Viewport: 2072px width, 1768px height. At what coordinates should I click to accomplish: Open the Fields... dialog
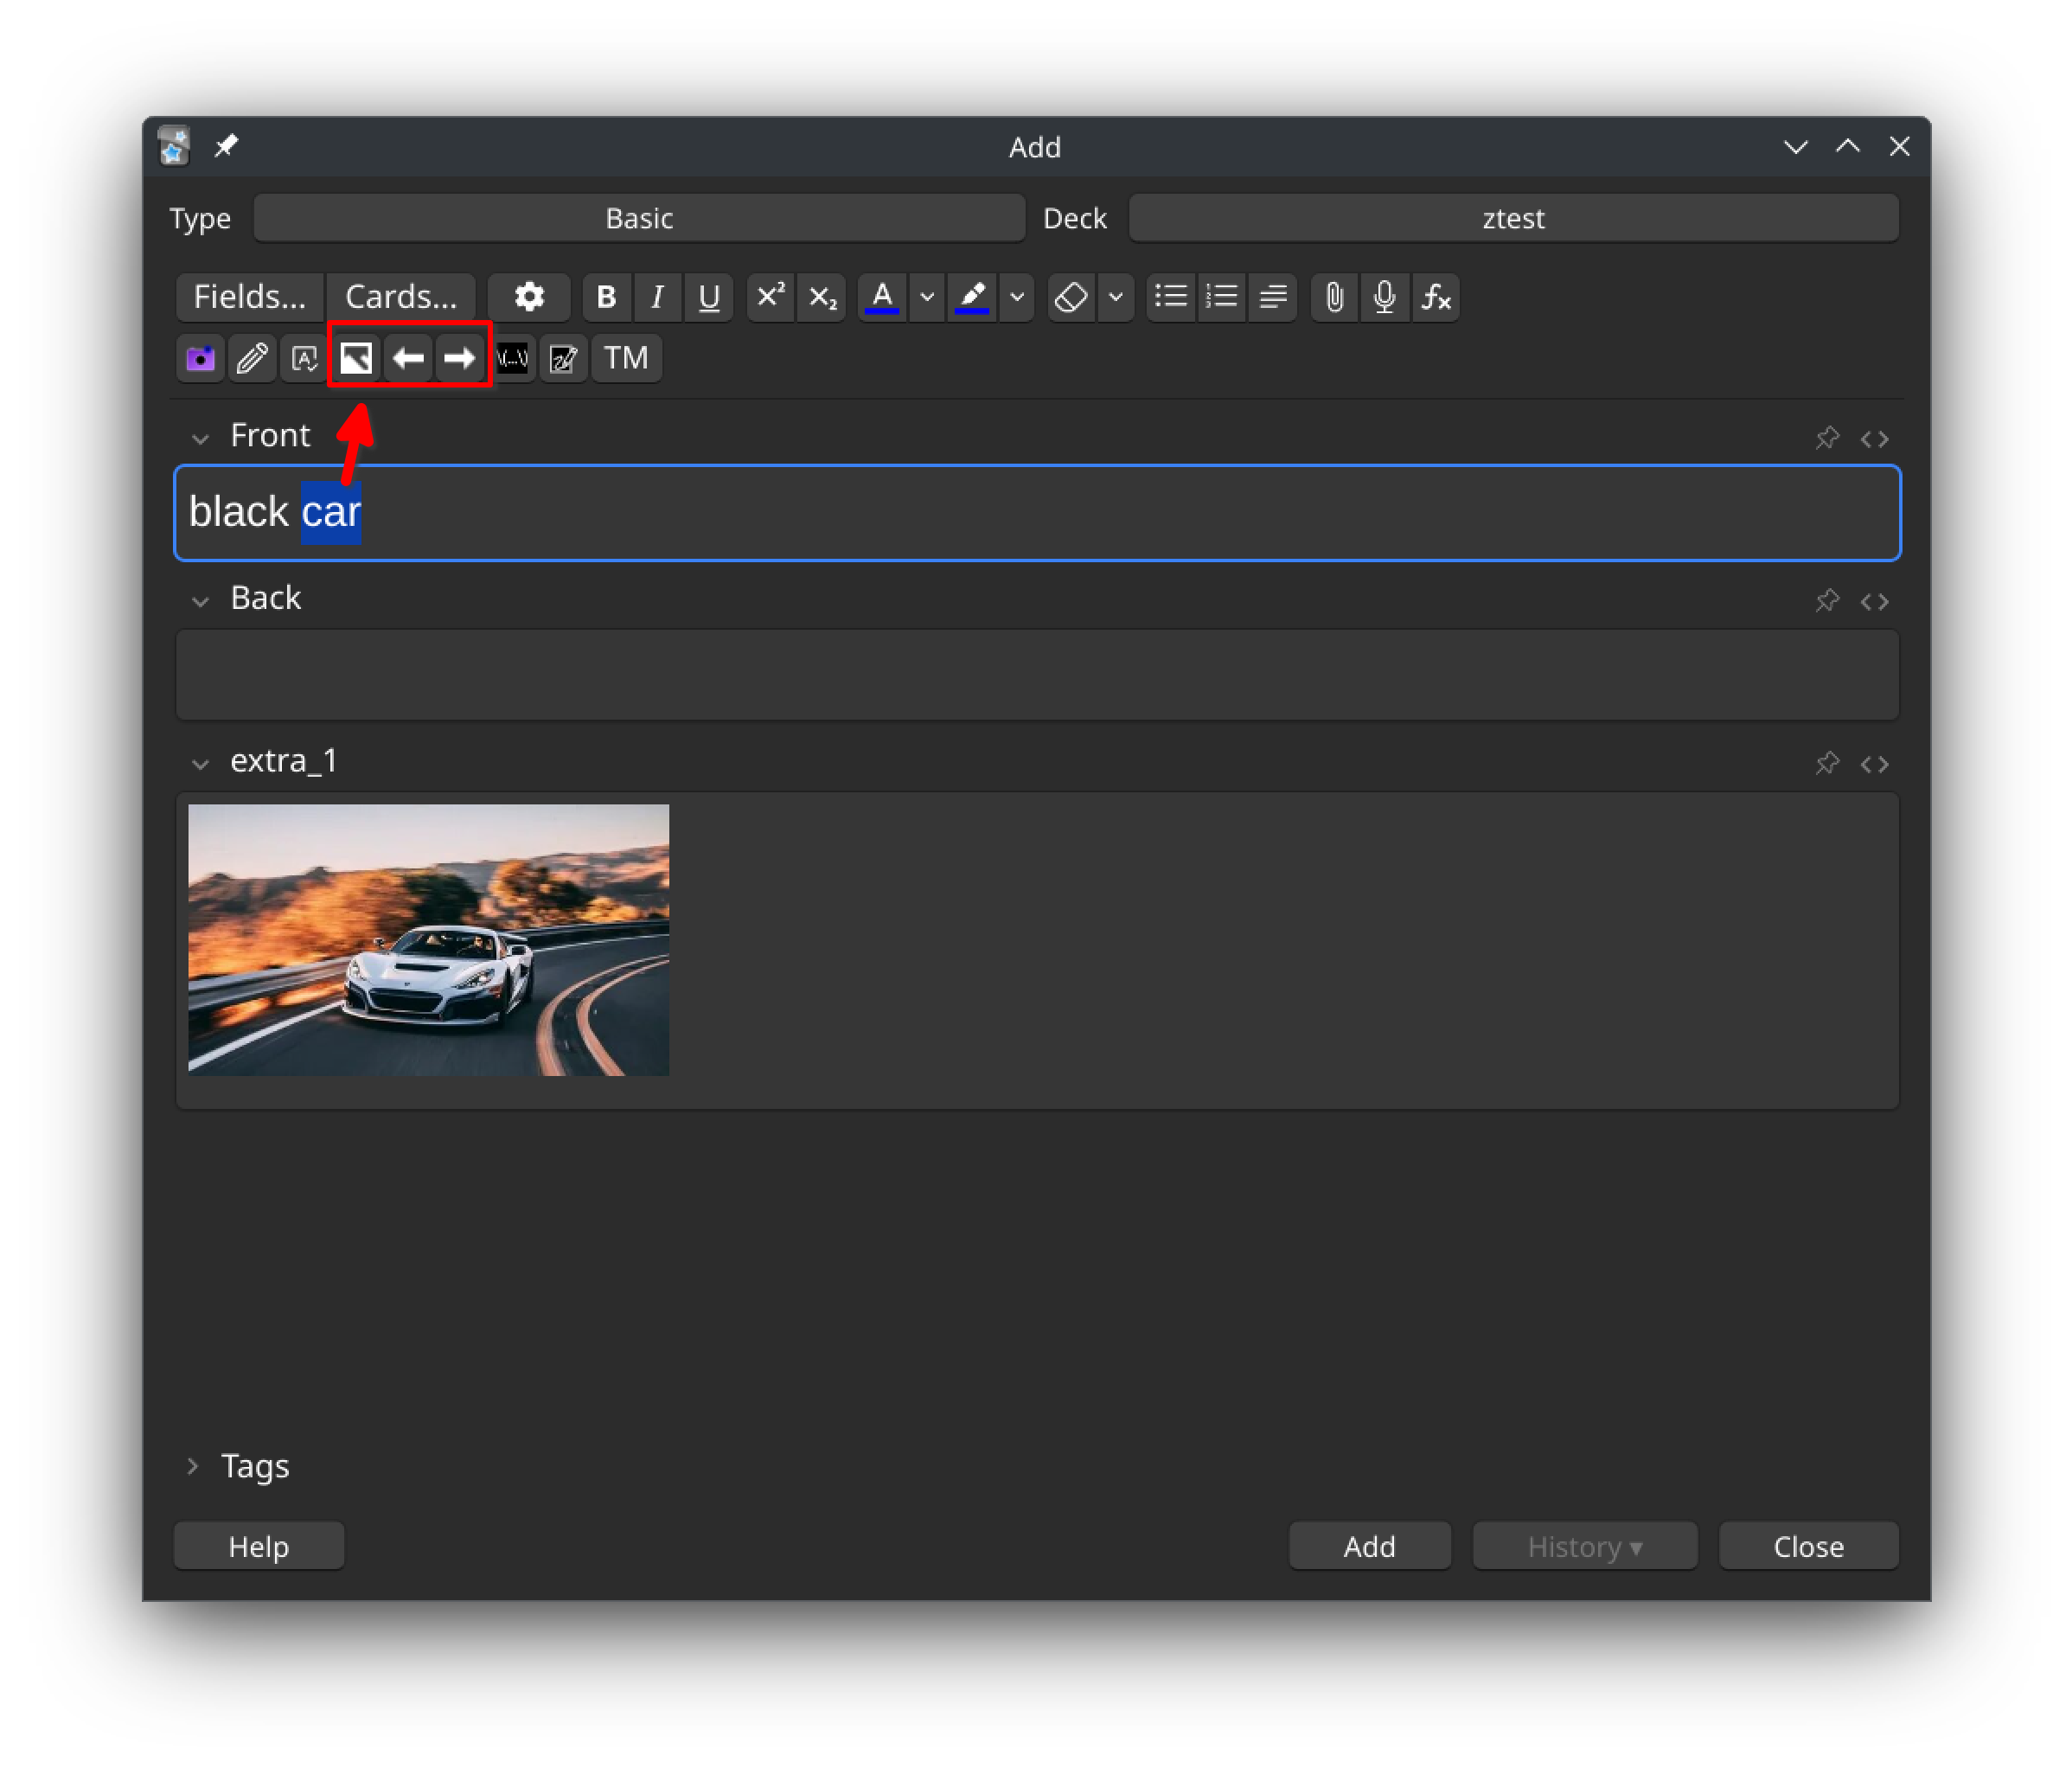click(x=249, y=296)
